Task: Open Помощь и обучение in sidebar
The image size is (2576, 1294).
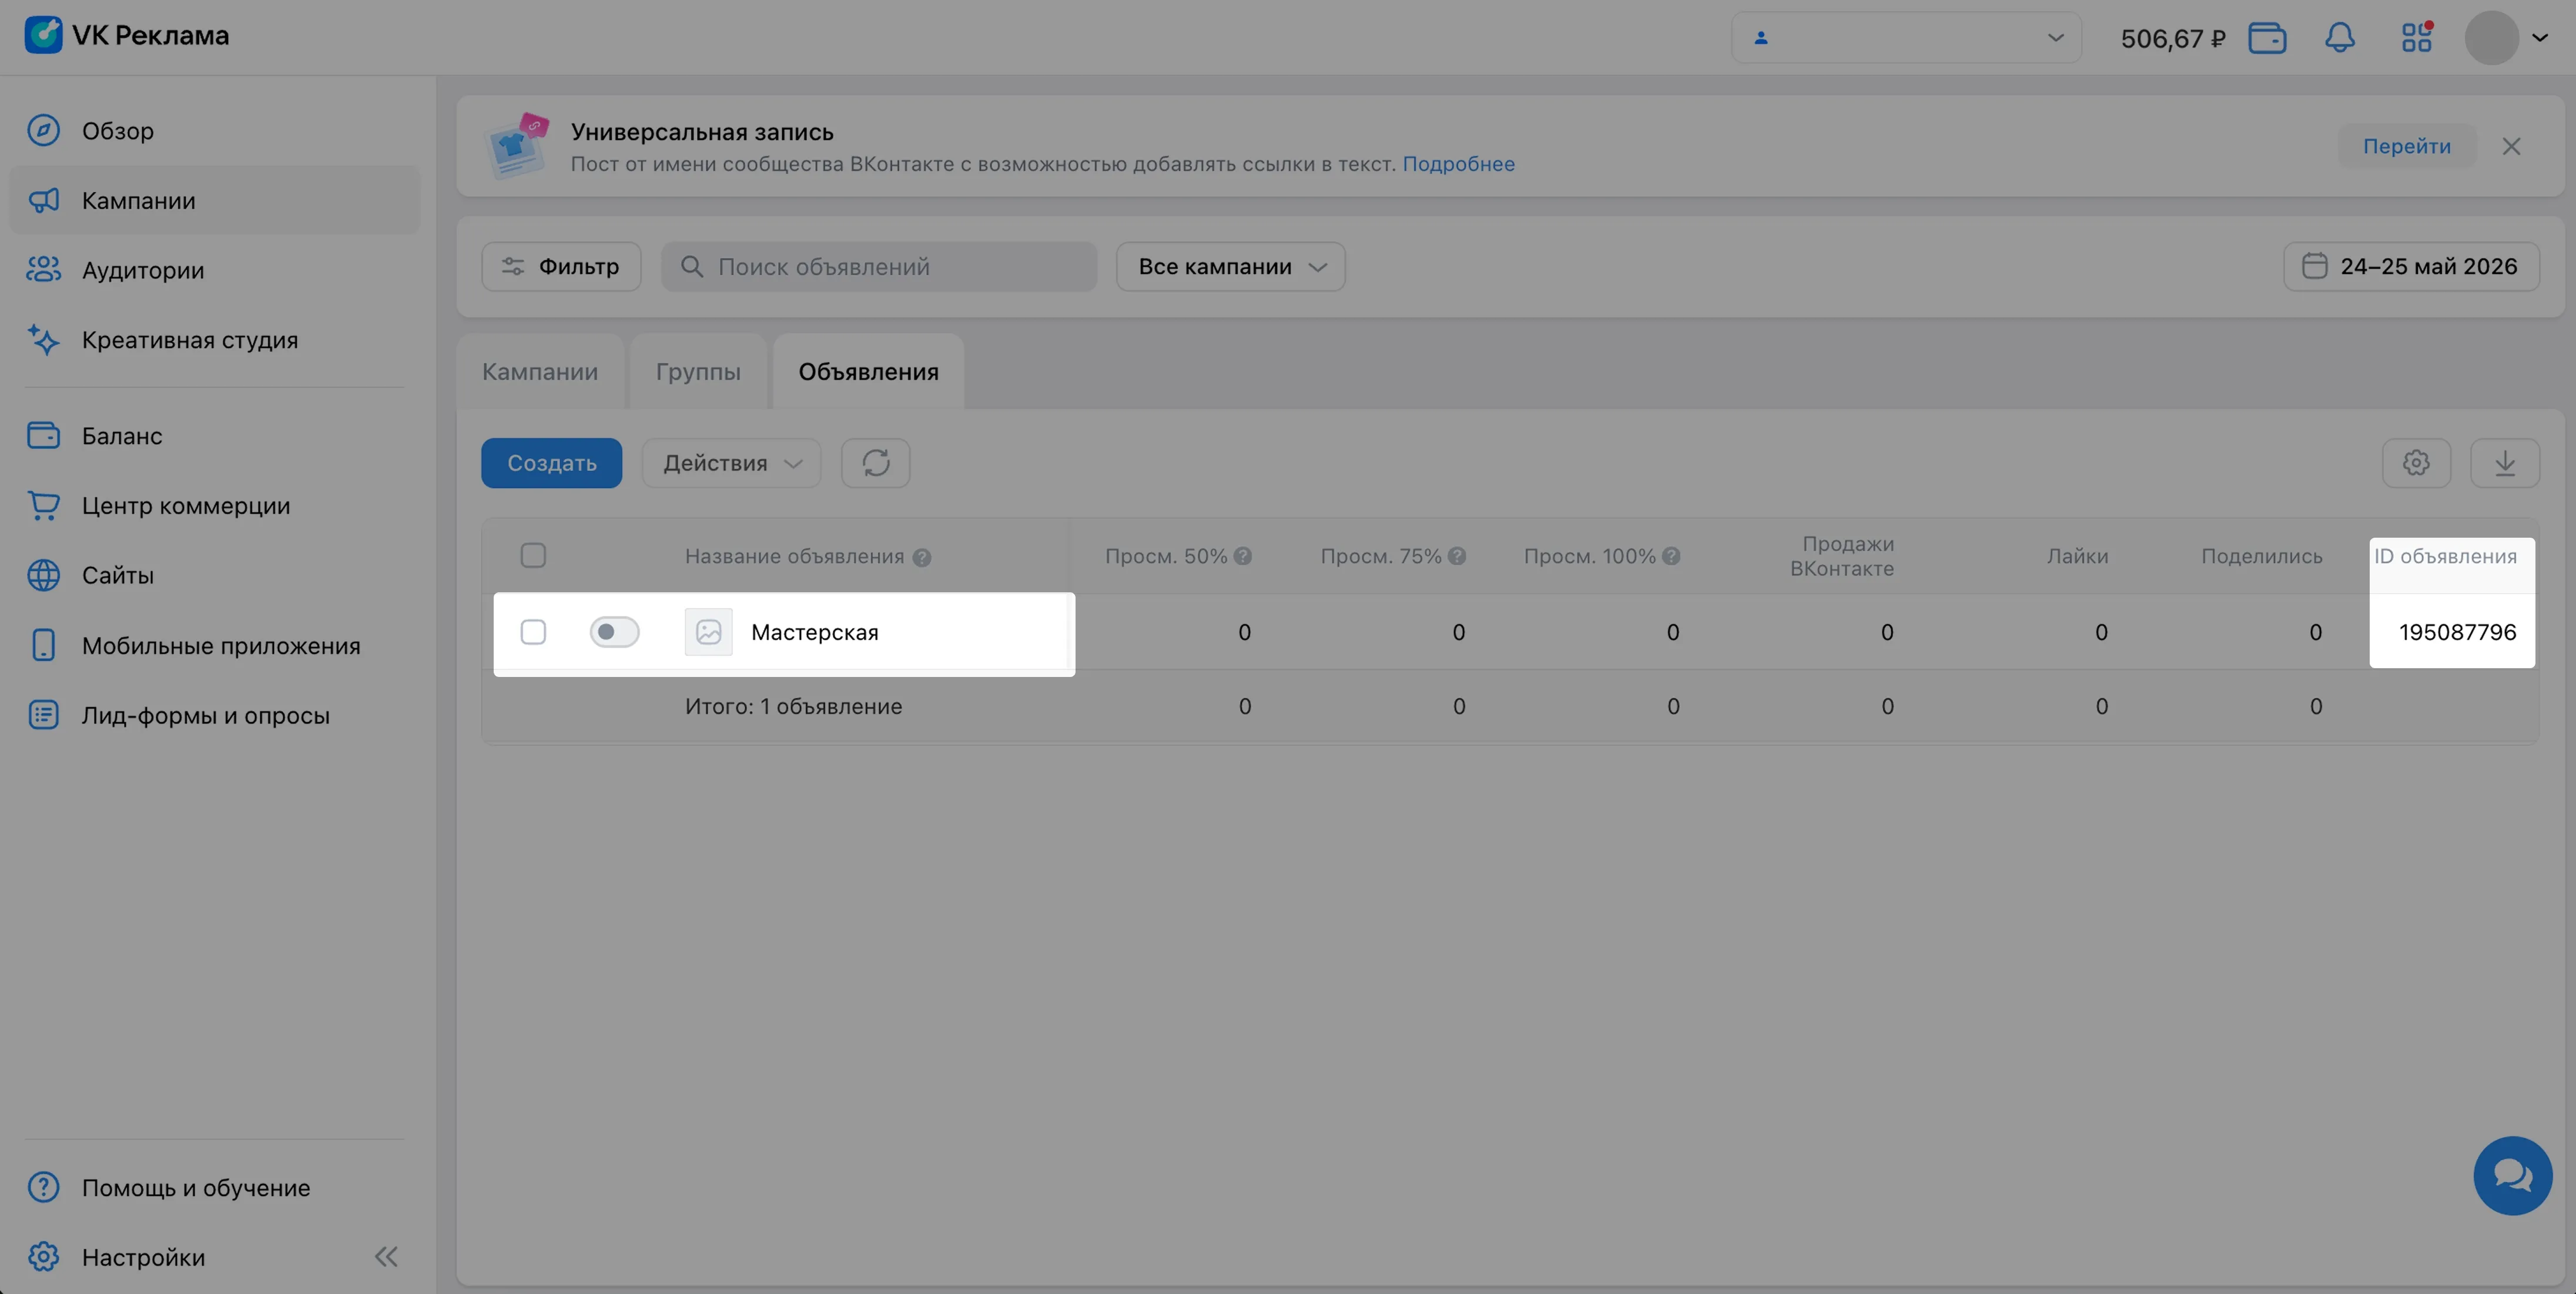Action: click(x=215, y=1187)
